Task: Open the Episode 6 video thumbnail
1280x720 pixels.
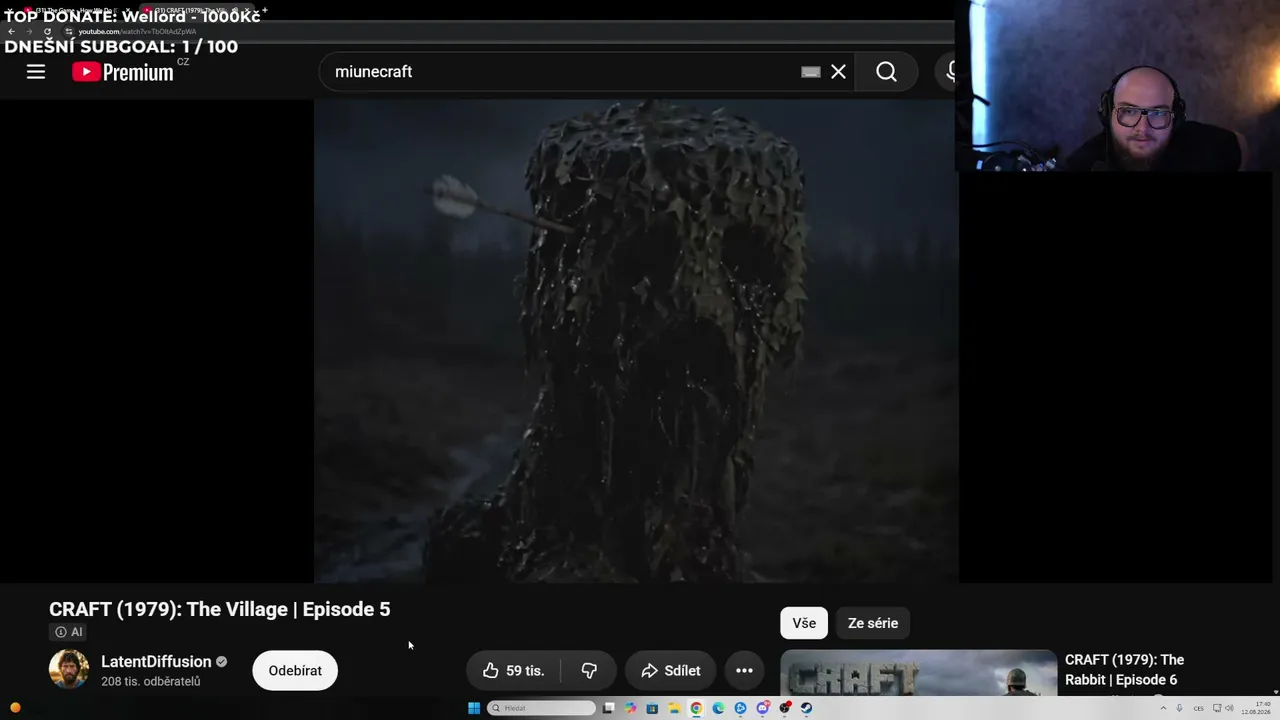Action: click(918, 673)
